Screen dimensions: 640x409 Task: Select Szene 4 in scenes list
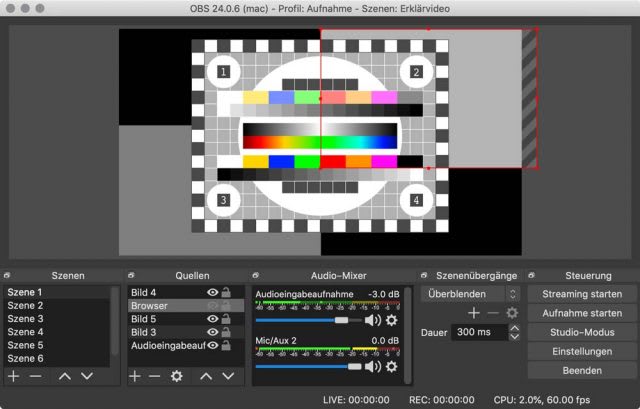pos(56,332)
